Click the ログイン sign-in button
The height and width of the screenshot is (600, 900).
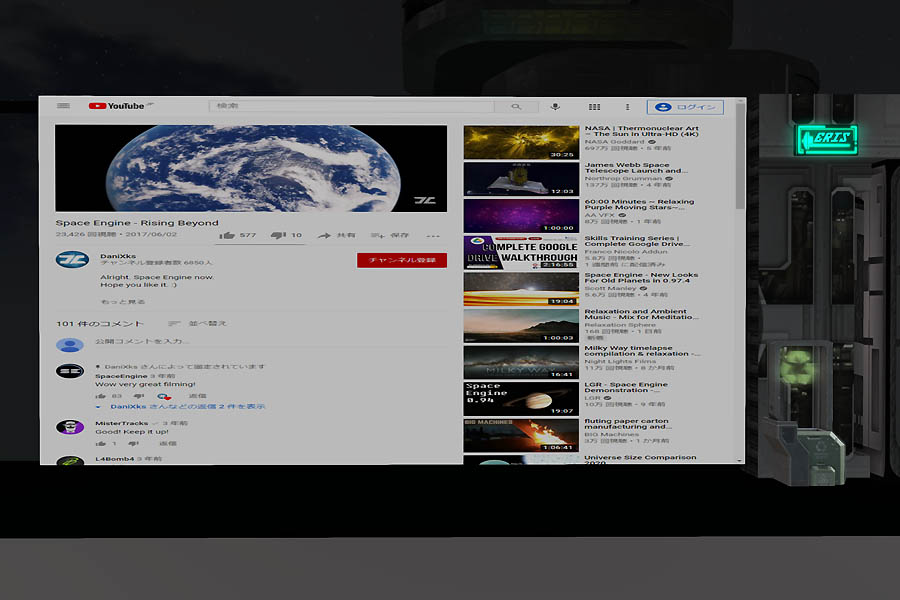685,107
